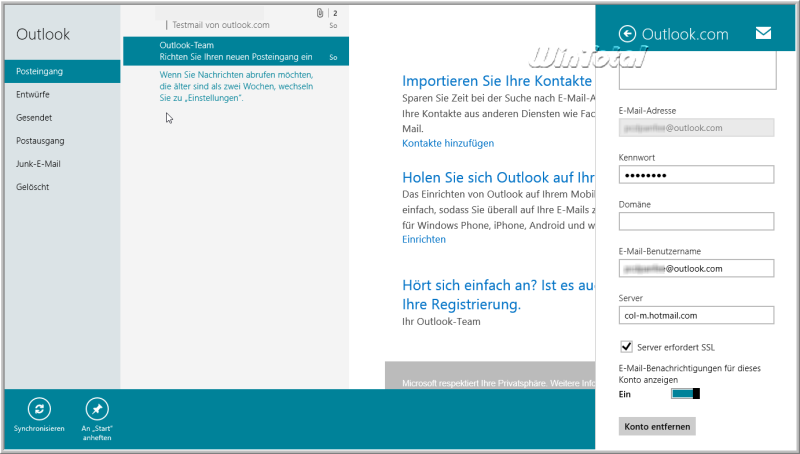The height and width of the screenshot is (454, 800).
Task: Switch off the E-Mail-Benachrichtigungen toggle
Action: [685, 393]
